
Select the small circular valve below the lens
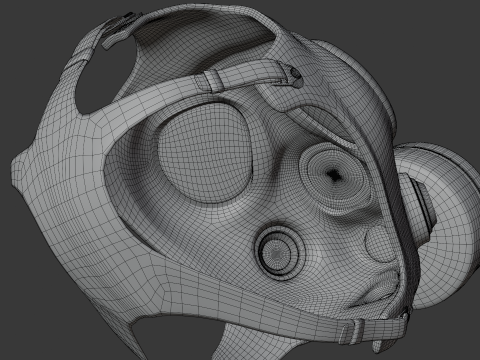pos(279,252)
